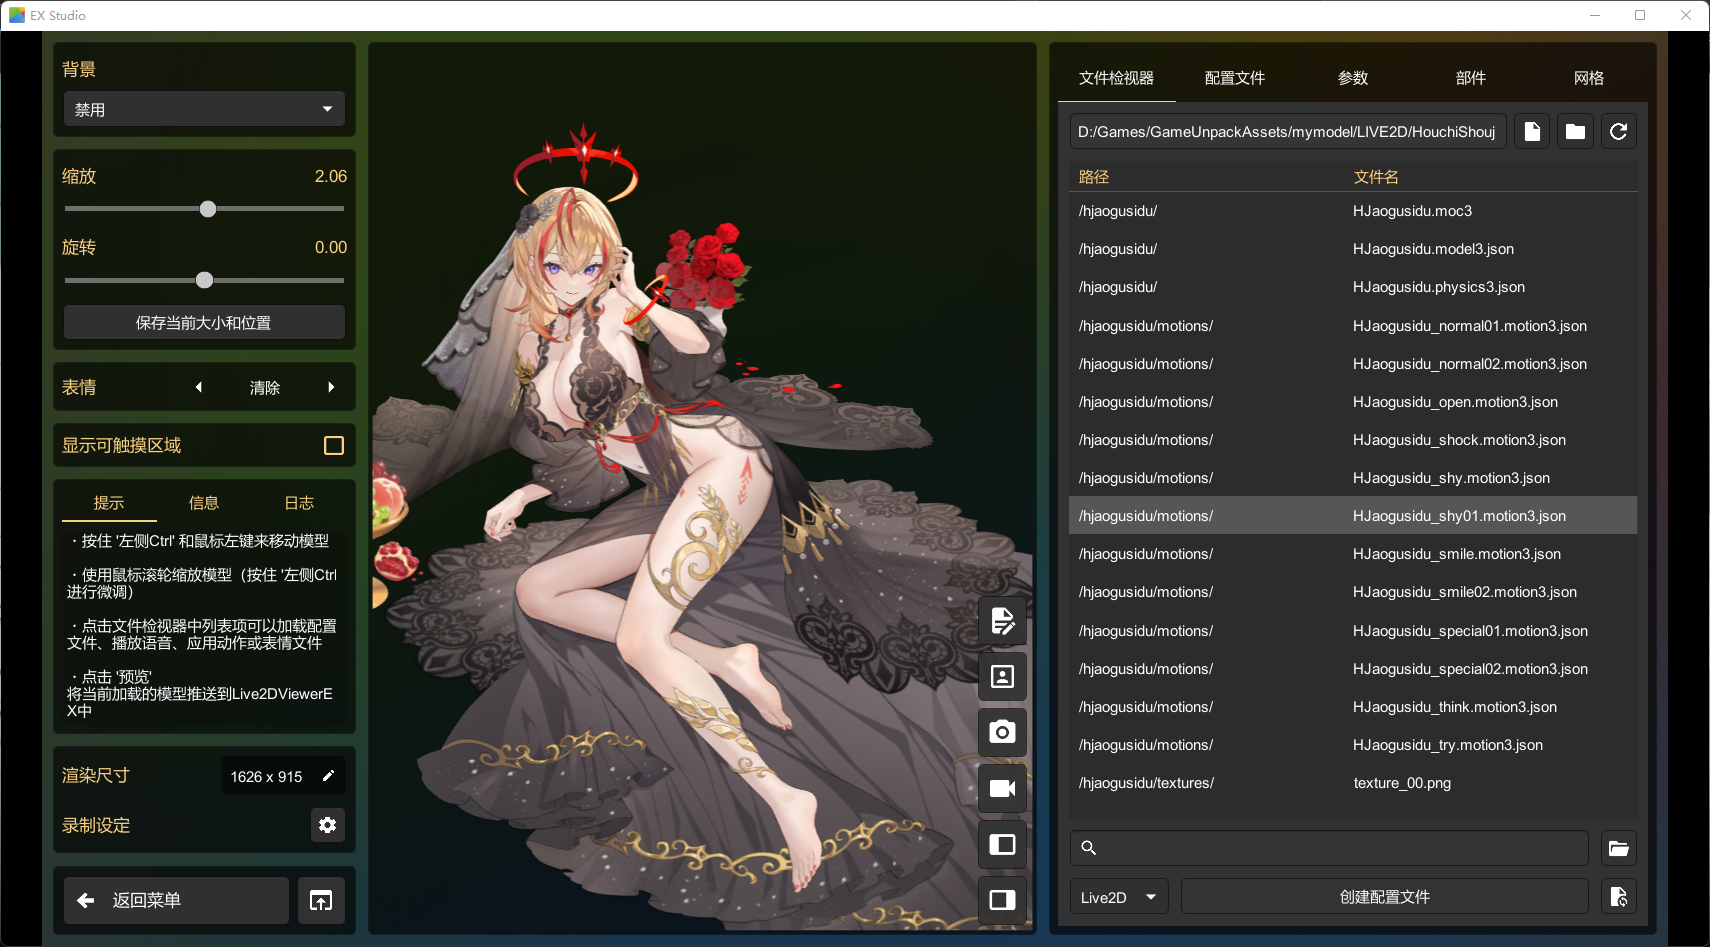Choose HJaogusidu_think.motion3.json
This screenshot has width=1710, height=947.
pos(1353,707)
